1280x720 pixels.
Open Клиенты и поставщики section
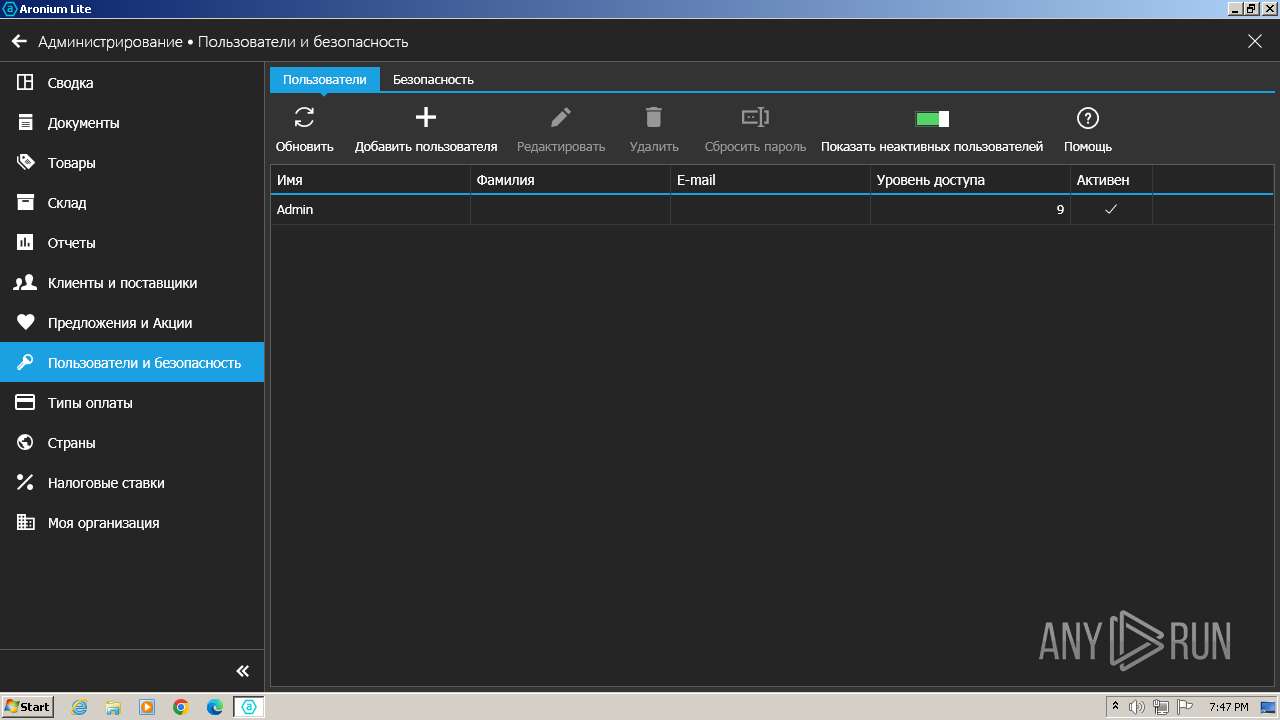(132, 283)
